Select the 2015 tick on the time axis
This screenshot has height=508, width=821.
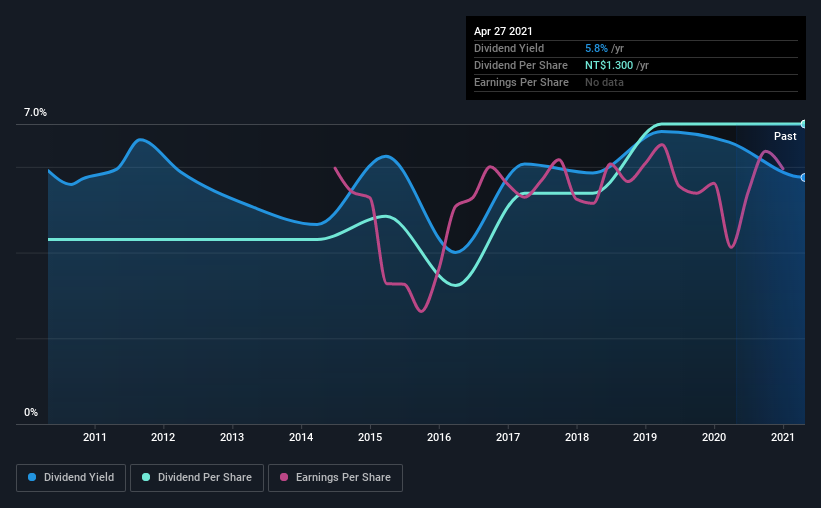click(x=370, y=437)
